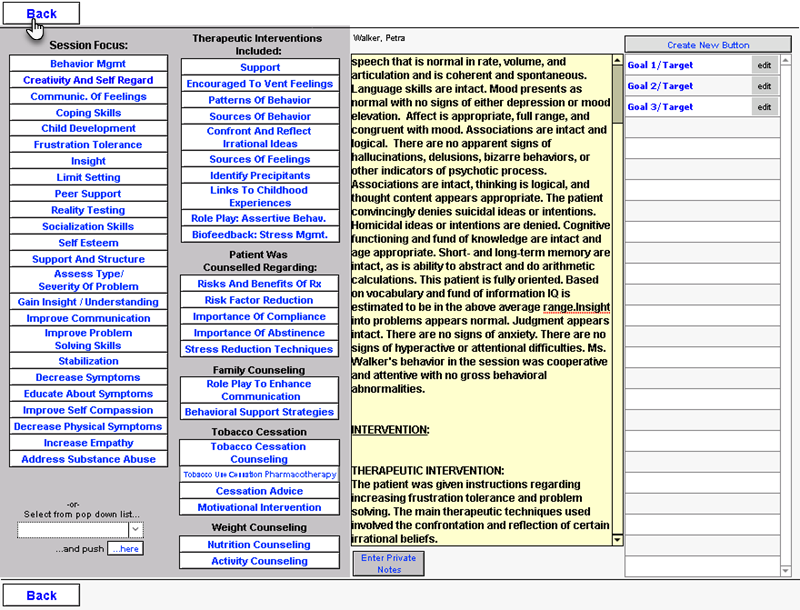Viewport: 800px width, 610px height.
Task: Click the top Back button
Action: (x=40, y=11)
